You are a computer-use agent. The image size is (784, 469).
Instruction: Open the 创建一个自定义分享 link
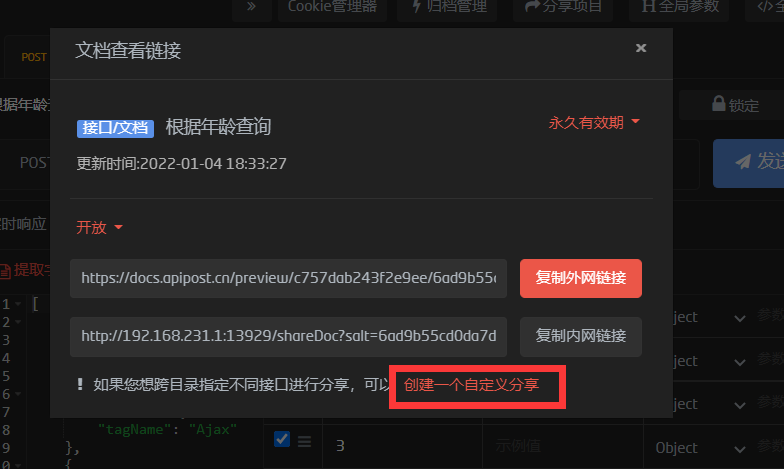tap(472, 384)
